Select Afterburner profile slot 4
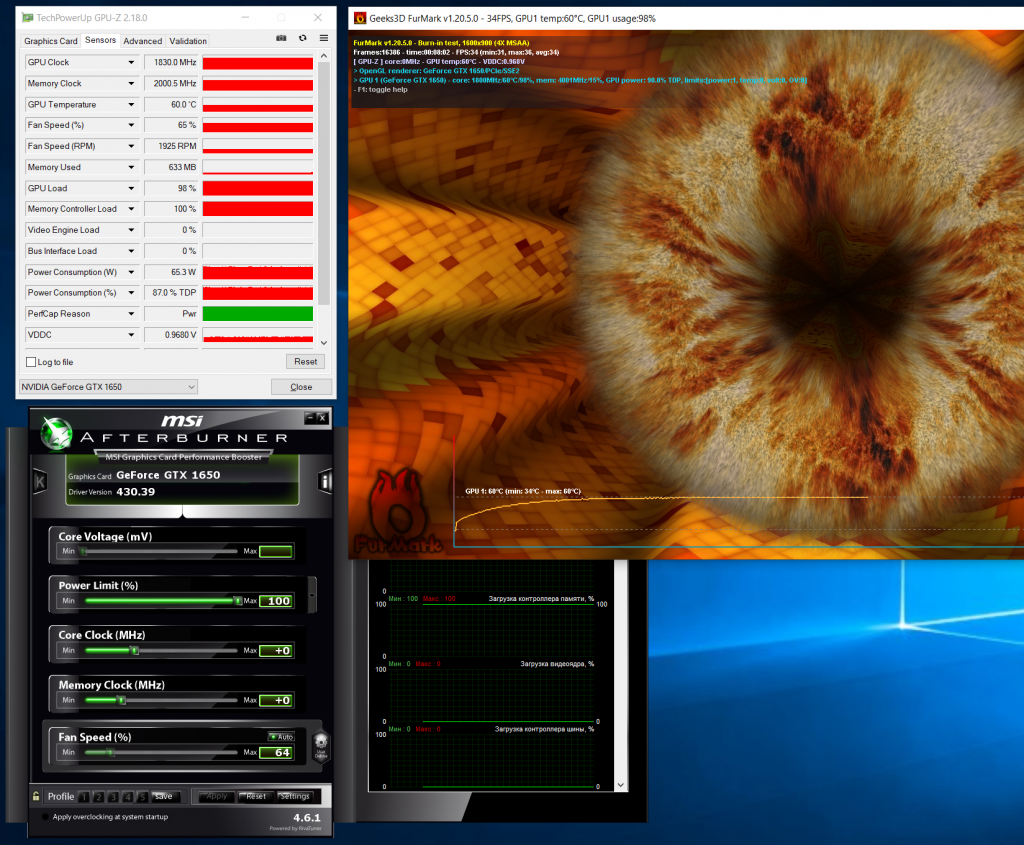Viewport: 1024px width, 845px height. point(127,797)
